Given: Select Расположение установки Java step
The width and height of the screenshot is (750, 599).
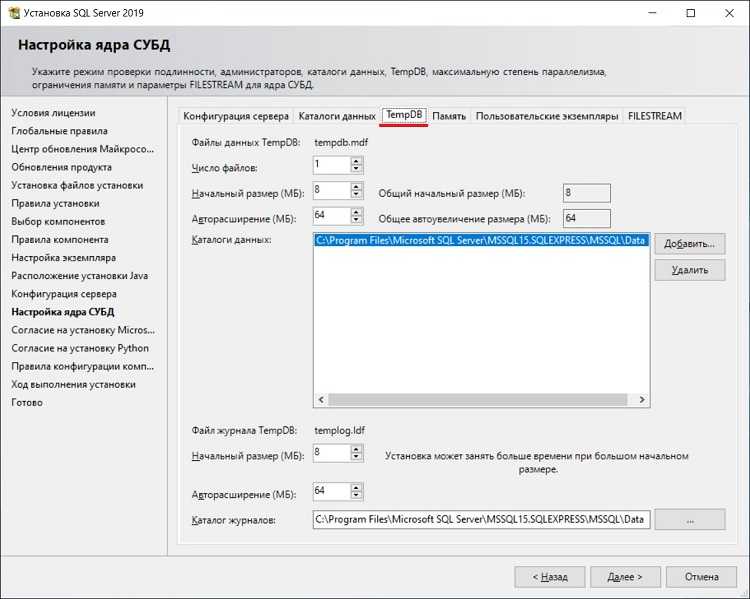Looking at the screenshot, I should (x=79, y=276).
